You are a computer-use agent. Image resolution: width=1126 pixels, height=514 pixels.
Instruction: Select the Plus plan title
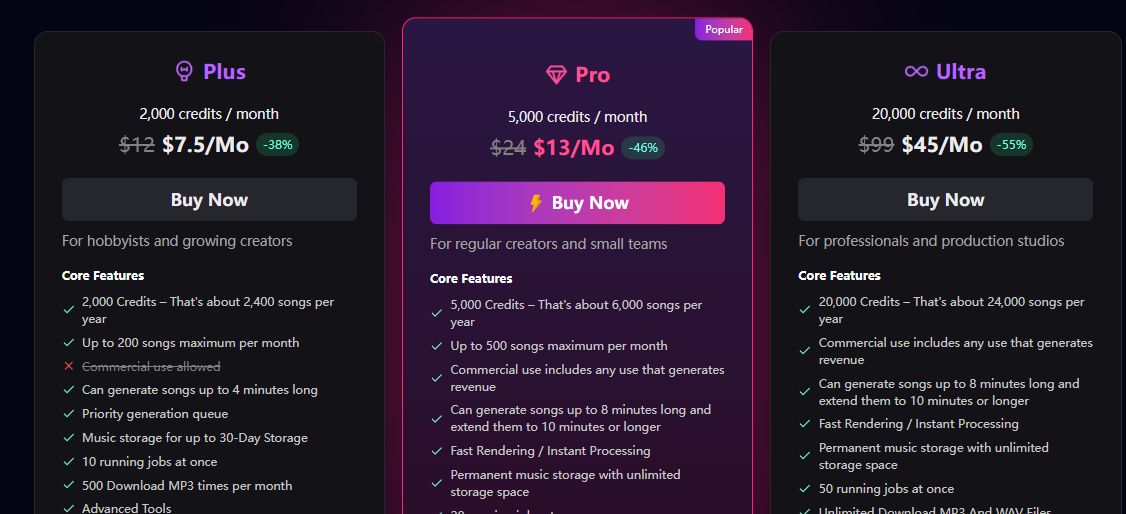[224, 71]
